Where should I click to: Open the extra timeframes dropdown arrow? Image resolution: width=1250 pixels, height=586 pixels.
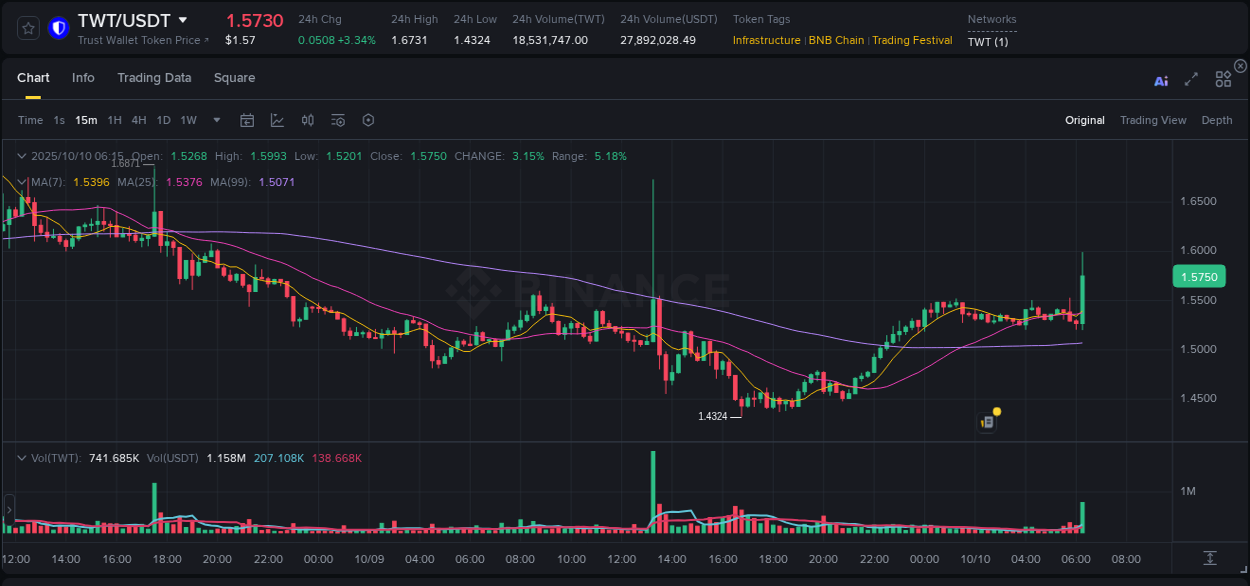pos(215,120)
